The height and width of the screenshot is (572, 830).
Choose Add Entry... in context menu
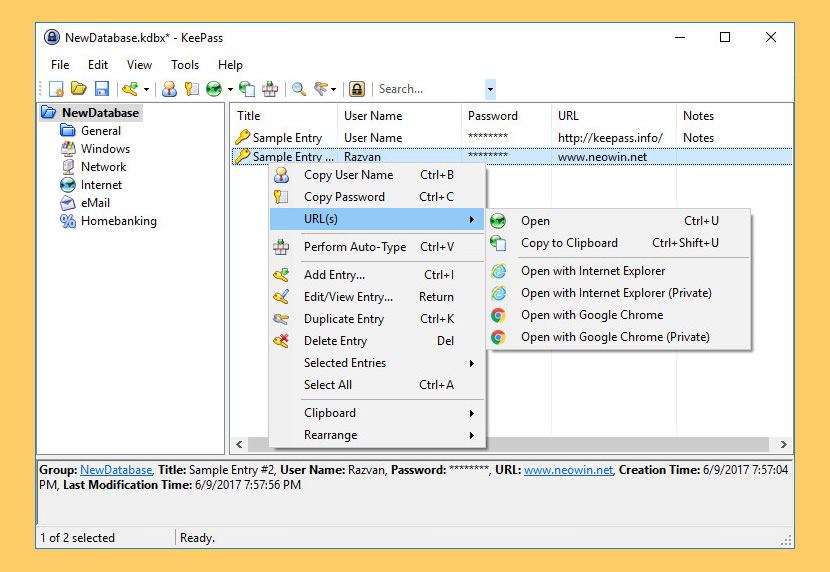[x=377, y=275]
